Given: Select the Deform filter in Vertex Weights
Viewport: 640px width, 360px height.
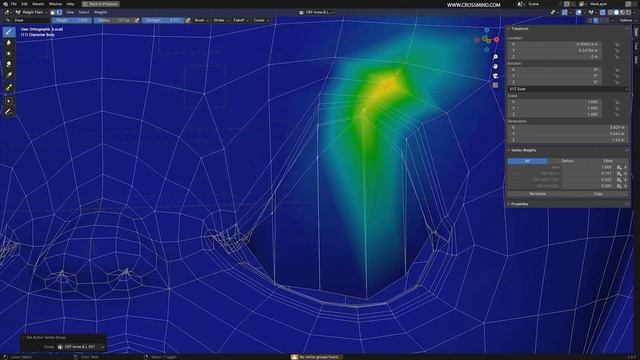Looking at the screenshot, I should [x=568, y=161].
